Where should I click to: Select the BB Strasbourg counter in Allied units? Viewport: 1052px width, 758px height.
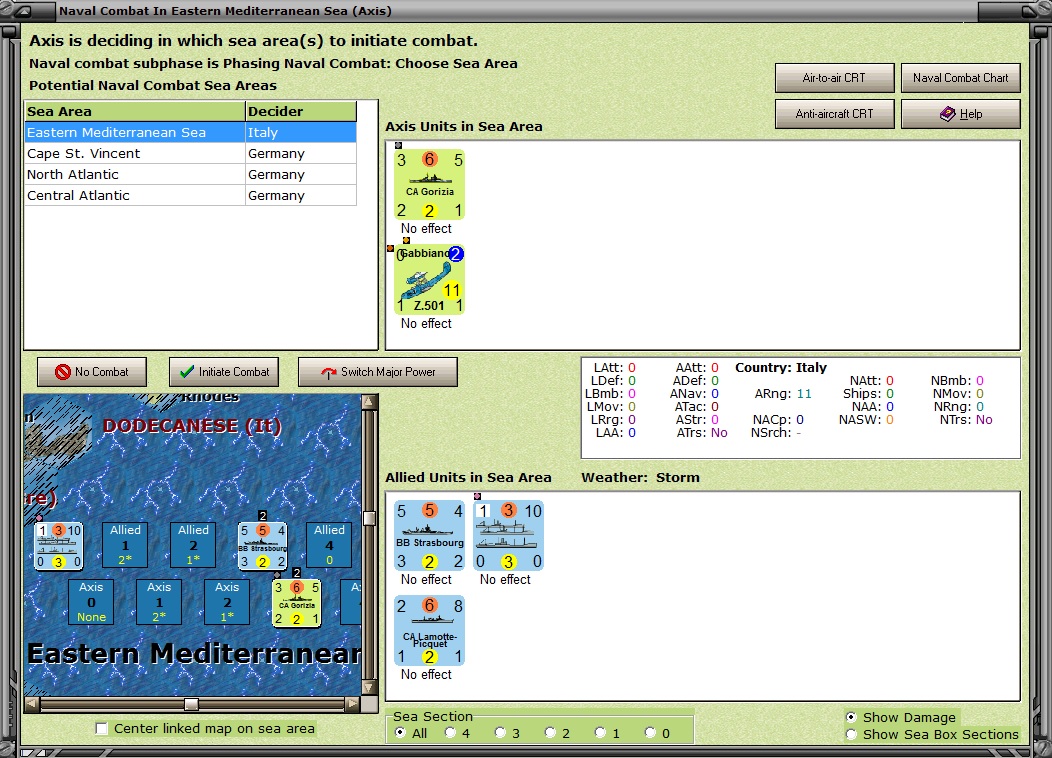click(x=429, y=535)
